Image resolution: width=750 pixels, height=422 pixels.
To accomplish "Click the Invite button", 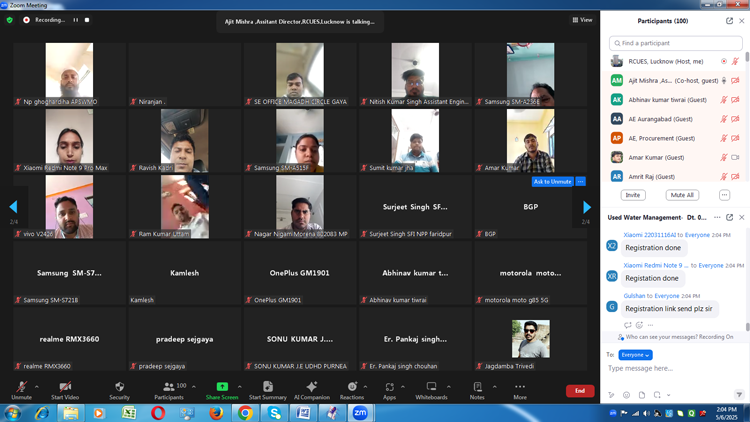I will tap(633, 195).
